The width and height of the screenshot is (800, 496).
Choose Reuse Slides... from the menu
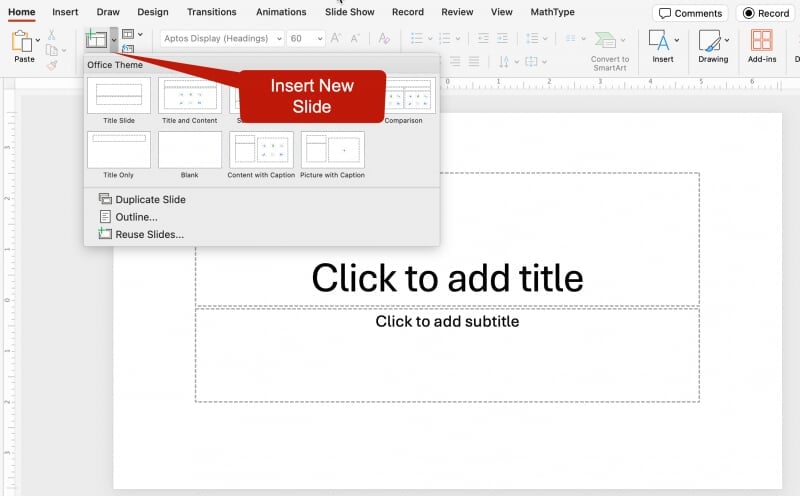[x=141, y=234]
